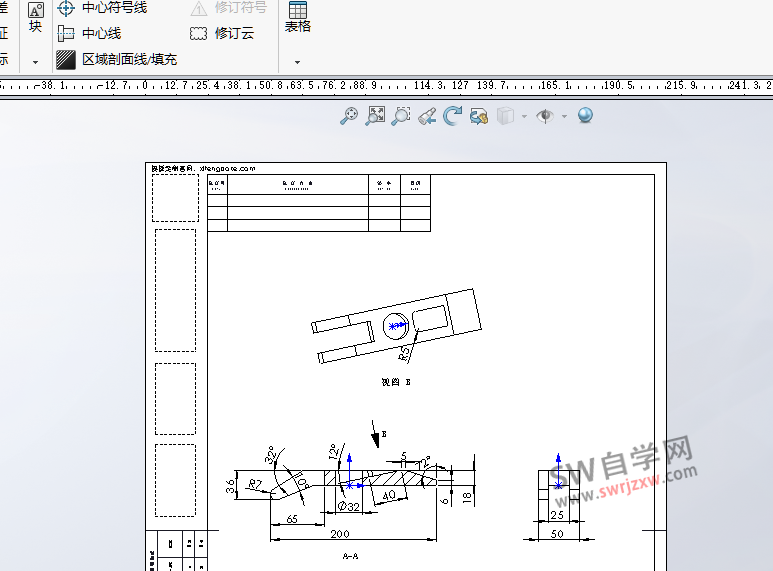Open the Display Style dropdown arrow
The image size is (773, 571).
[524, 117]
